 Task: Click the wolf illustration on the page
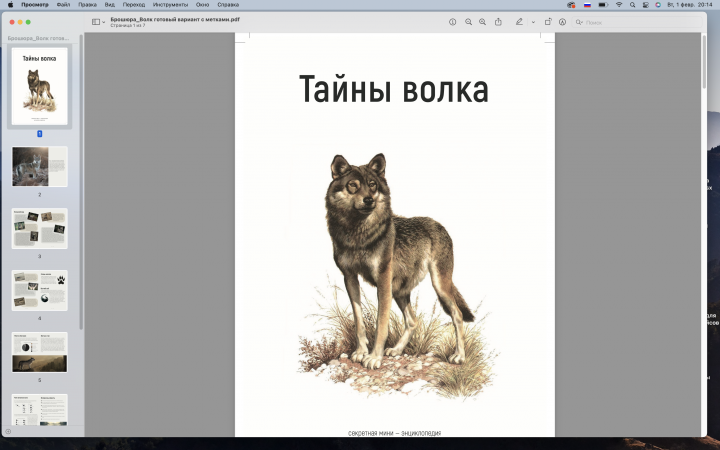[396, 276]
